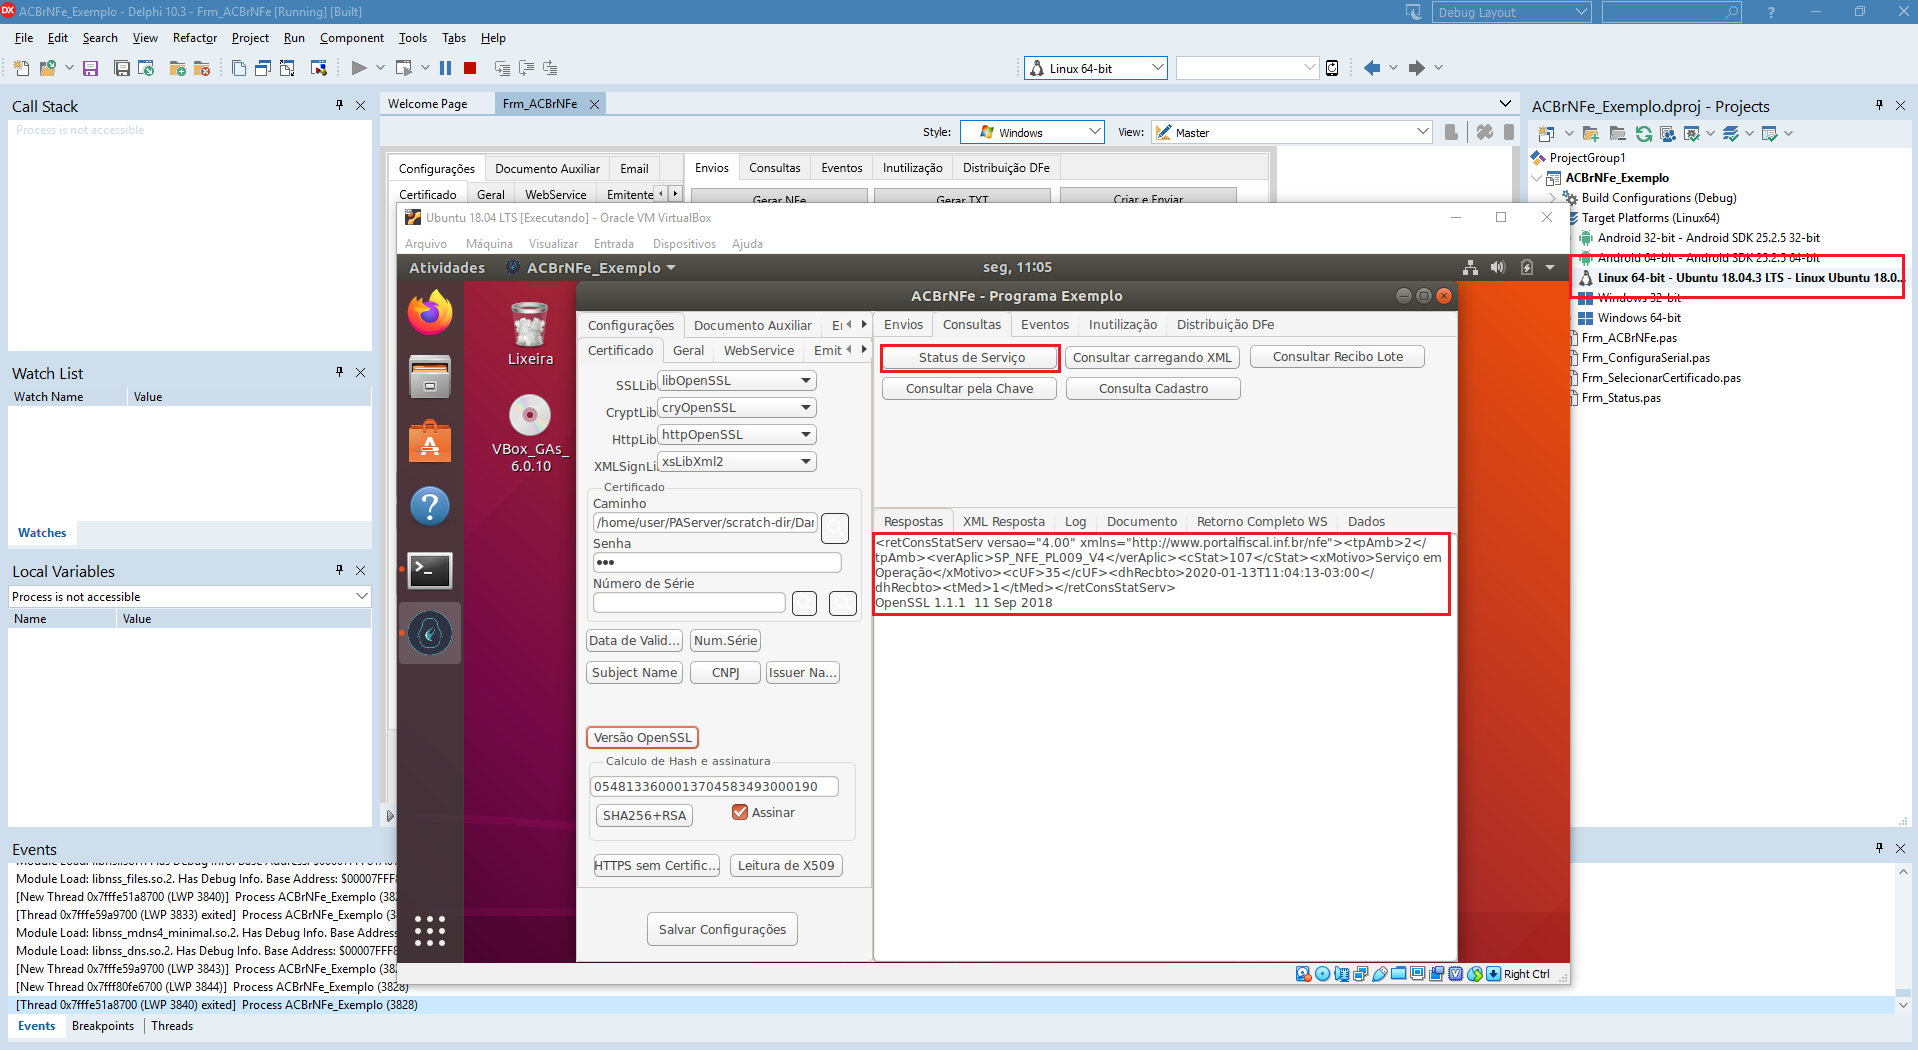Image resolution: width=1918 pixels, height=1050 pixels.
Task: Click the Status de Serviço button
Action: coord(971,357)
